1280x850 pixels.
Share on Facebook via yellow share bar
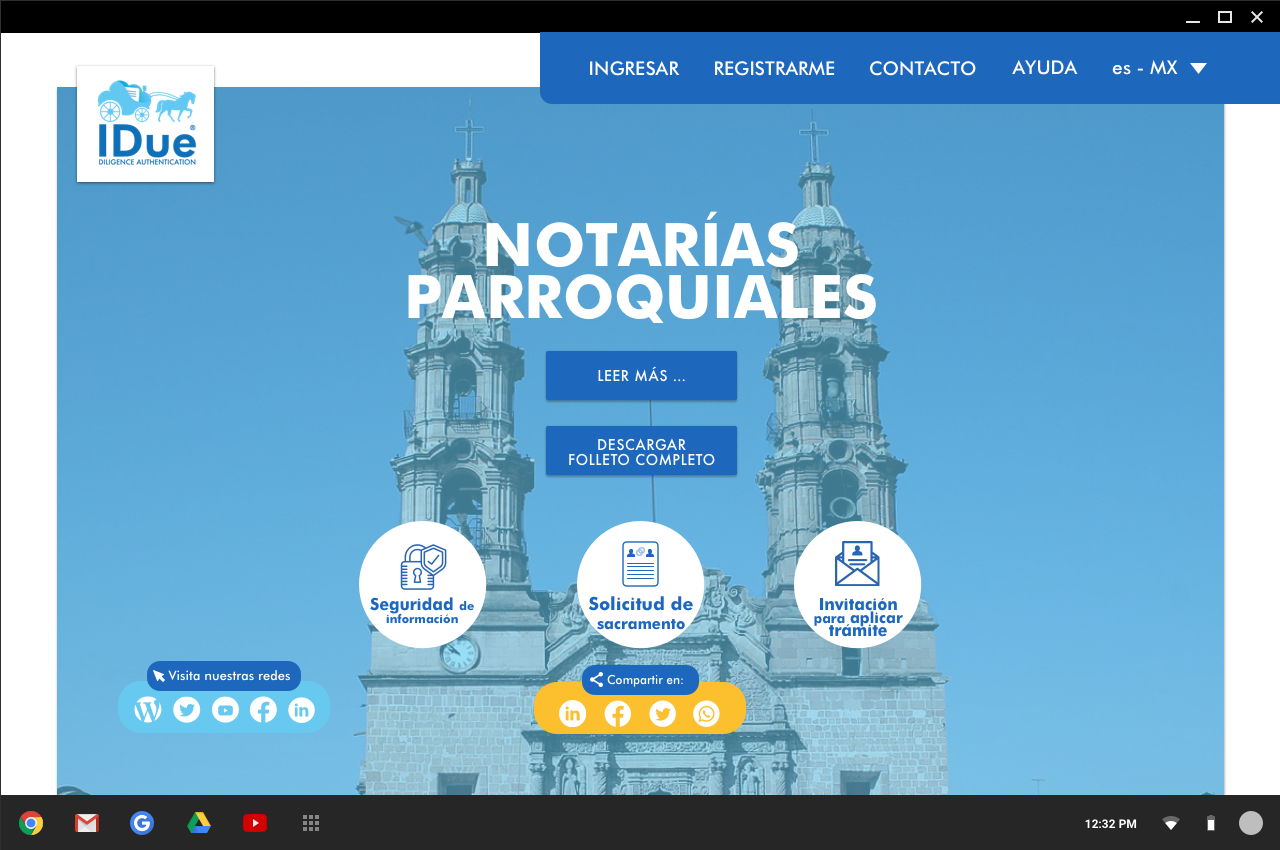(618, 713)
